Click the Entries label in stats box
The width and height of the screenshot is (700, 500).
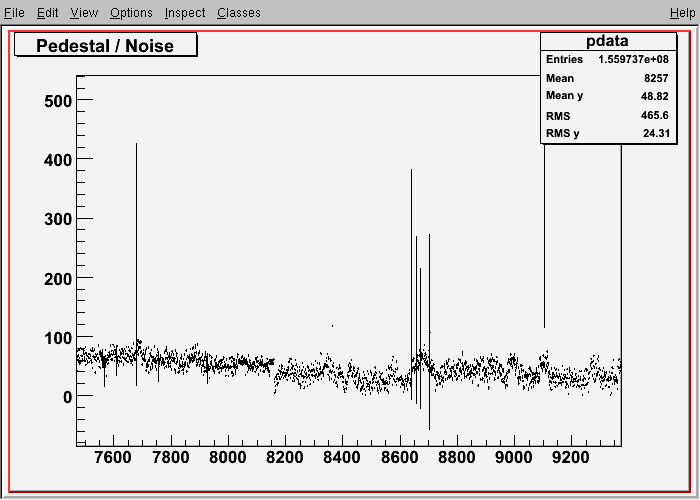564,59
